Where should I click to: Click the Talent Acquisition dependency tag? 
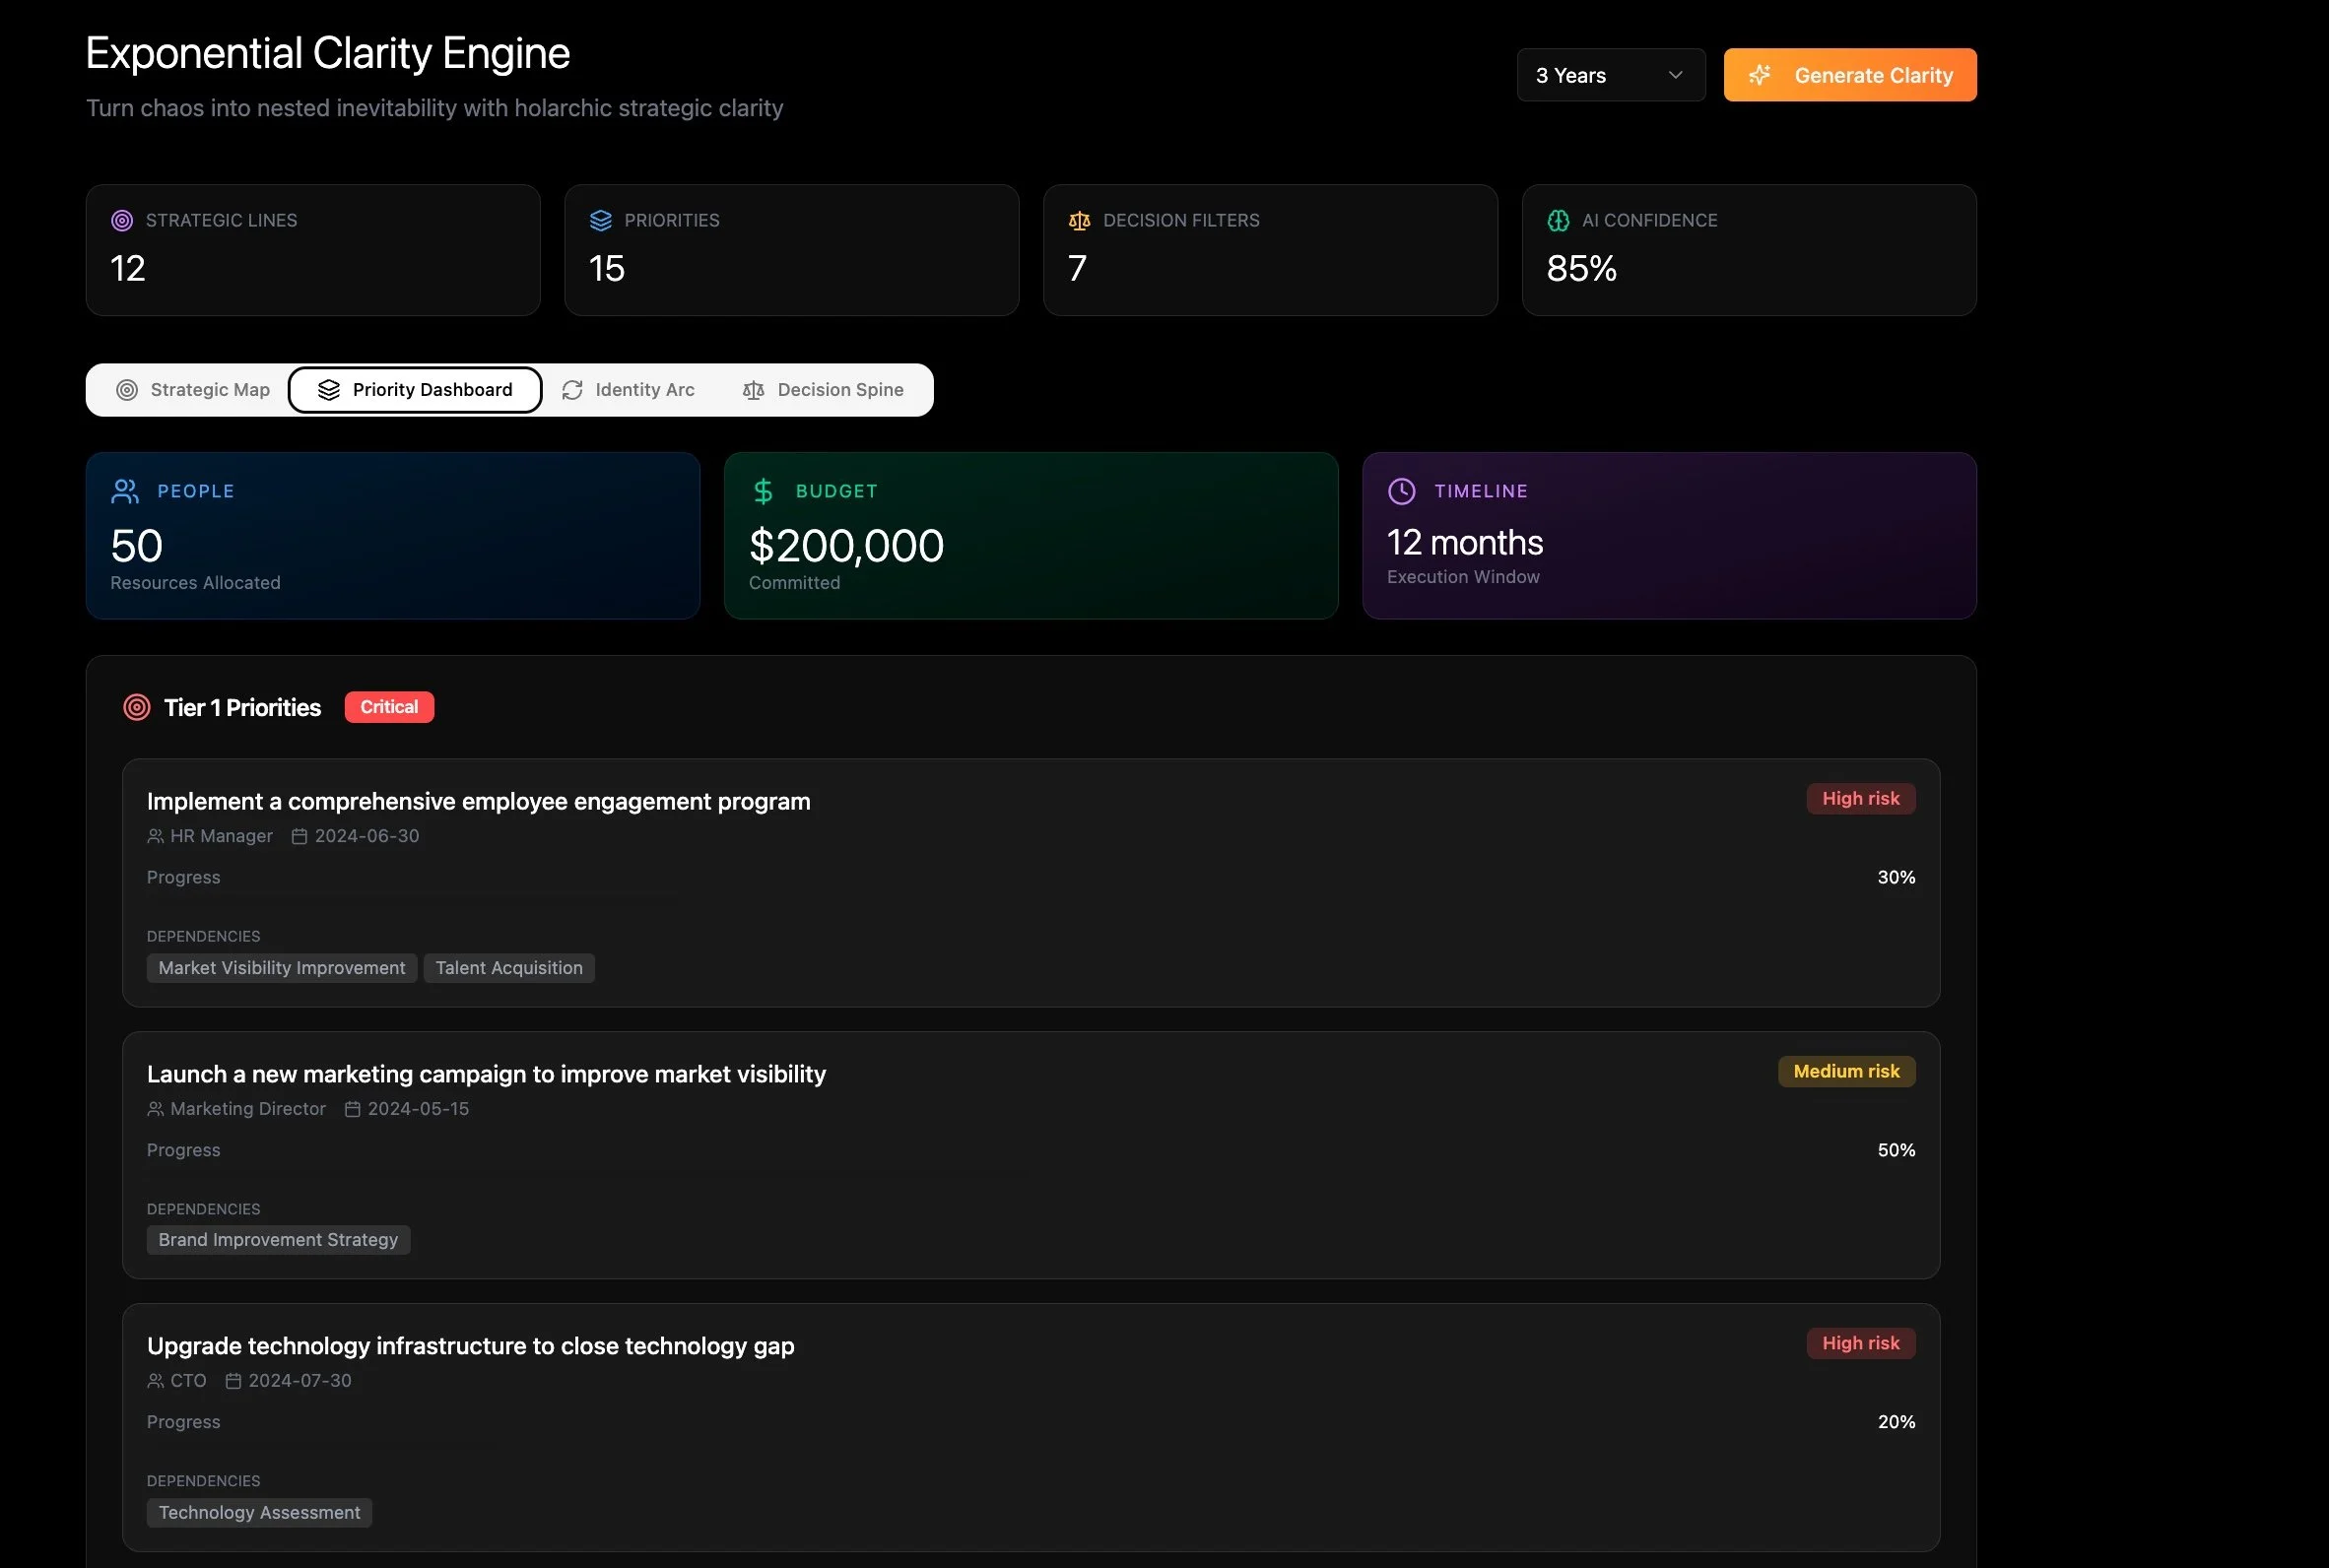508,968
